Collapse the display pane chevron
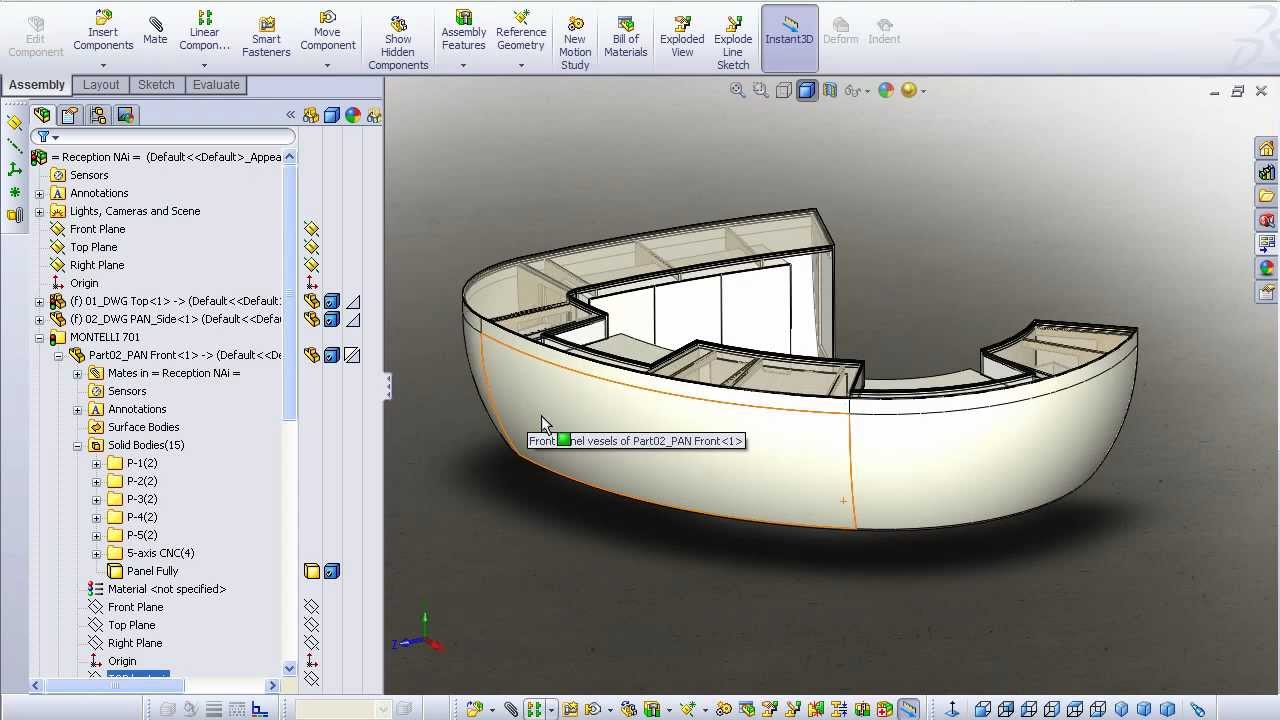The image size is (1280, 720). click(x=290, y=115)
